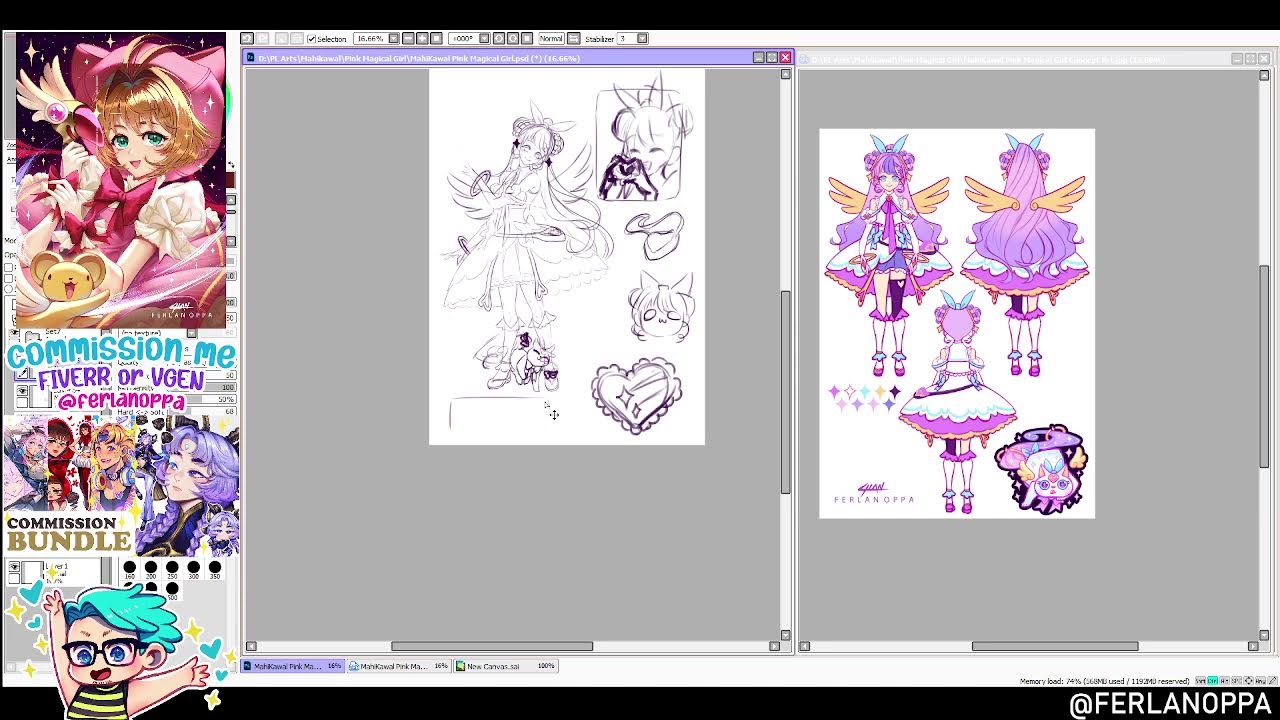Close the MahiKawai psd document window
This screenshot has height=720, width=1280.
tap(785, 58)
